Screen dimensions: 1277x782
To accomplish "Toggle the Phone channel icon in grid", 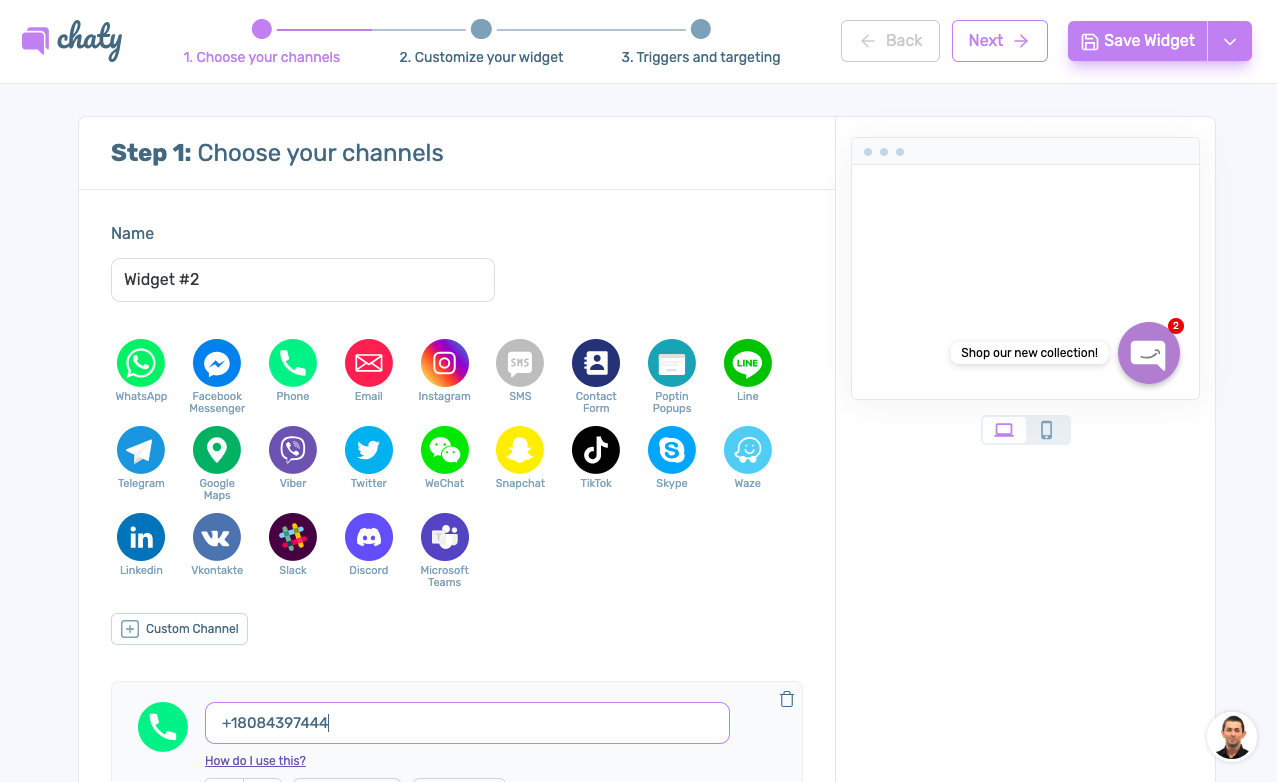I will coord(293,363).
